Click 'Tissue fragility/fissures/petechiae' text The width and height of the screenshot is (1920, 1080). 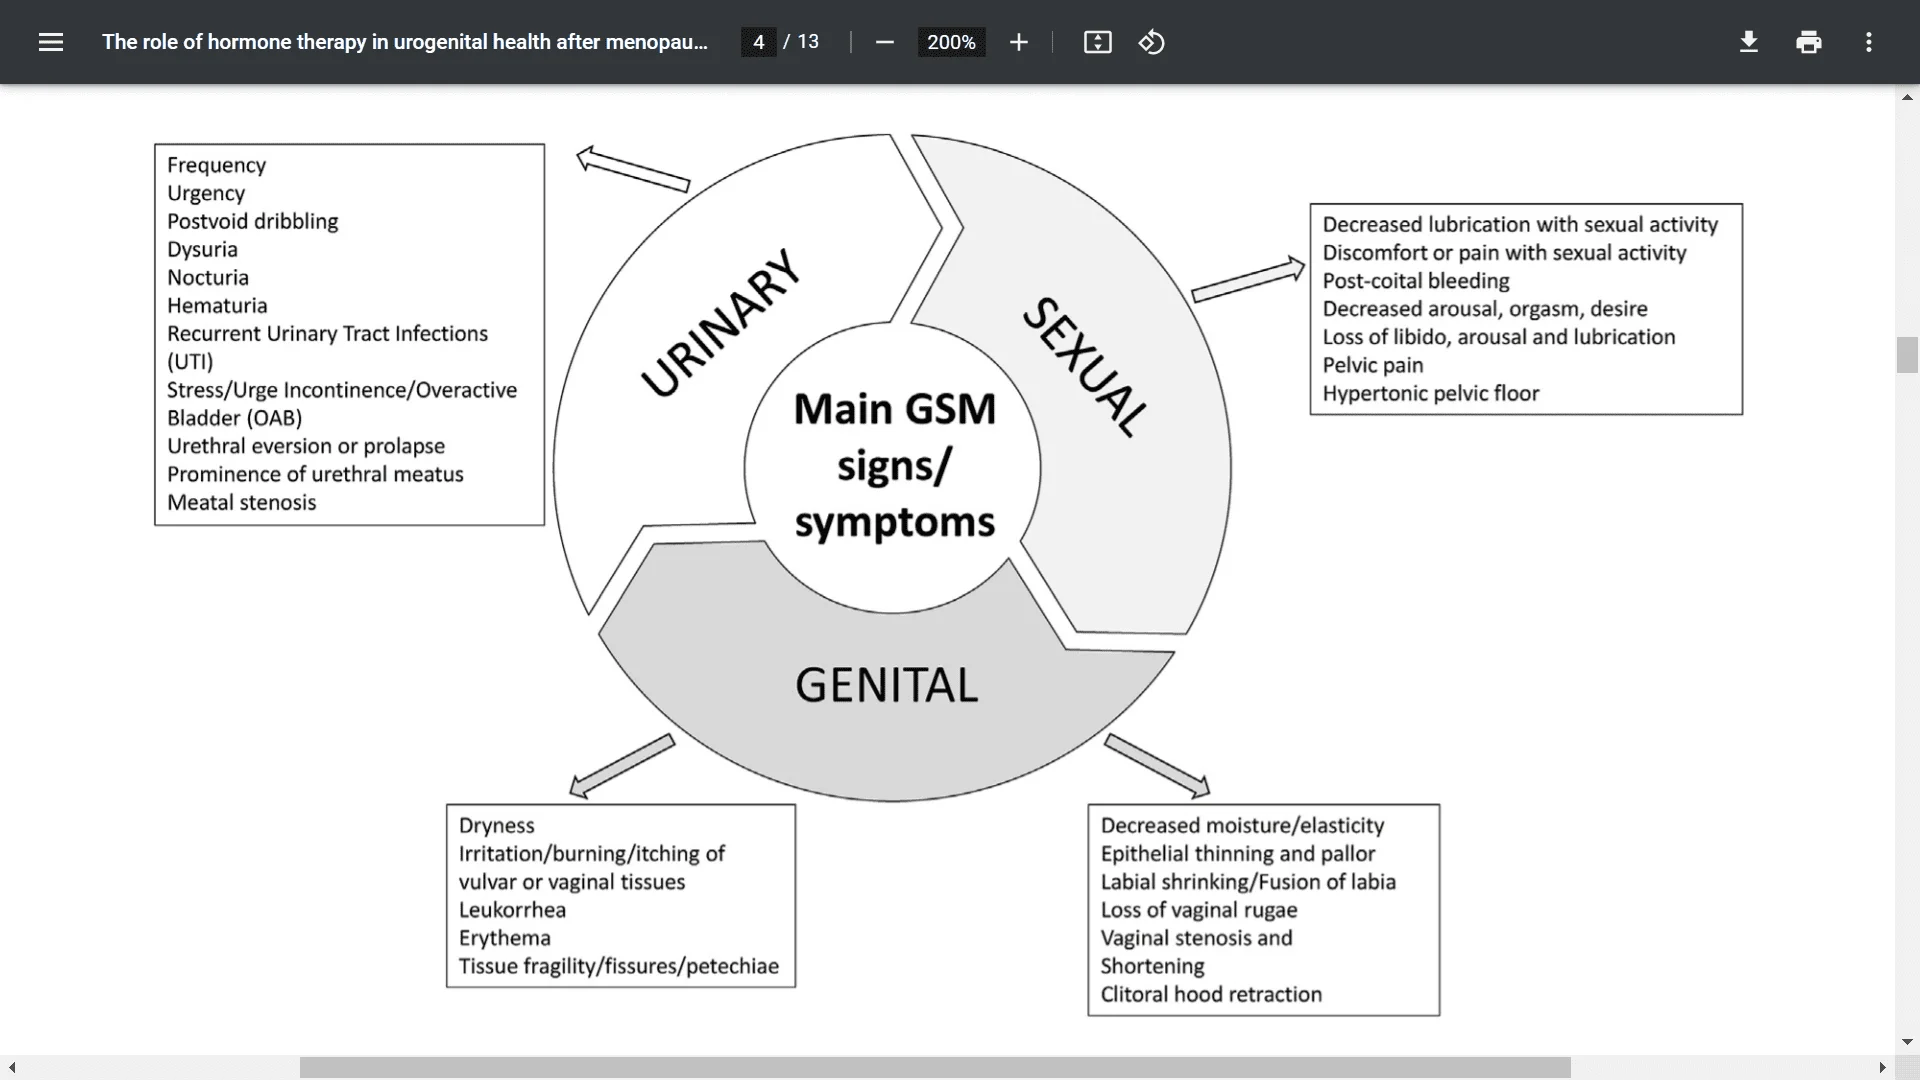(x=619, y=966)
